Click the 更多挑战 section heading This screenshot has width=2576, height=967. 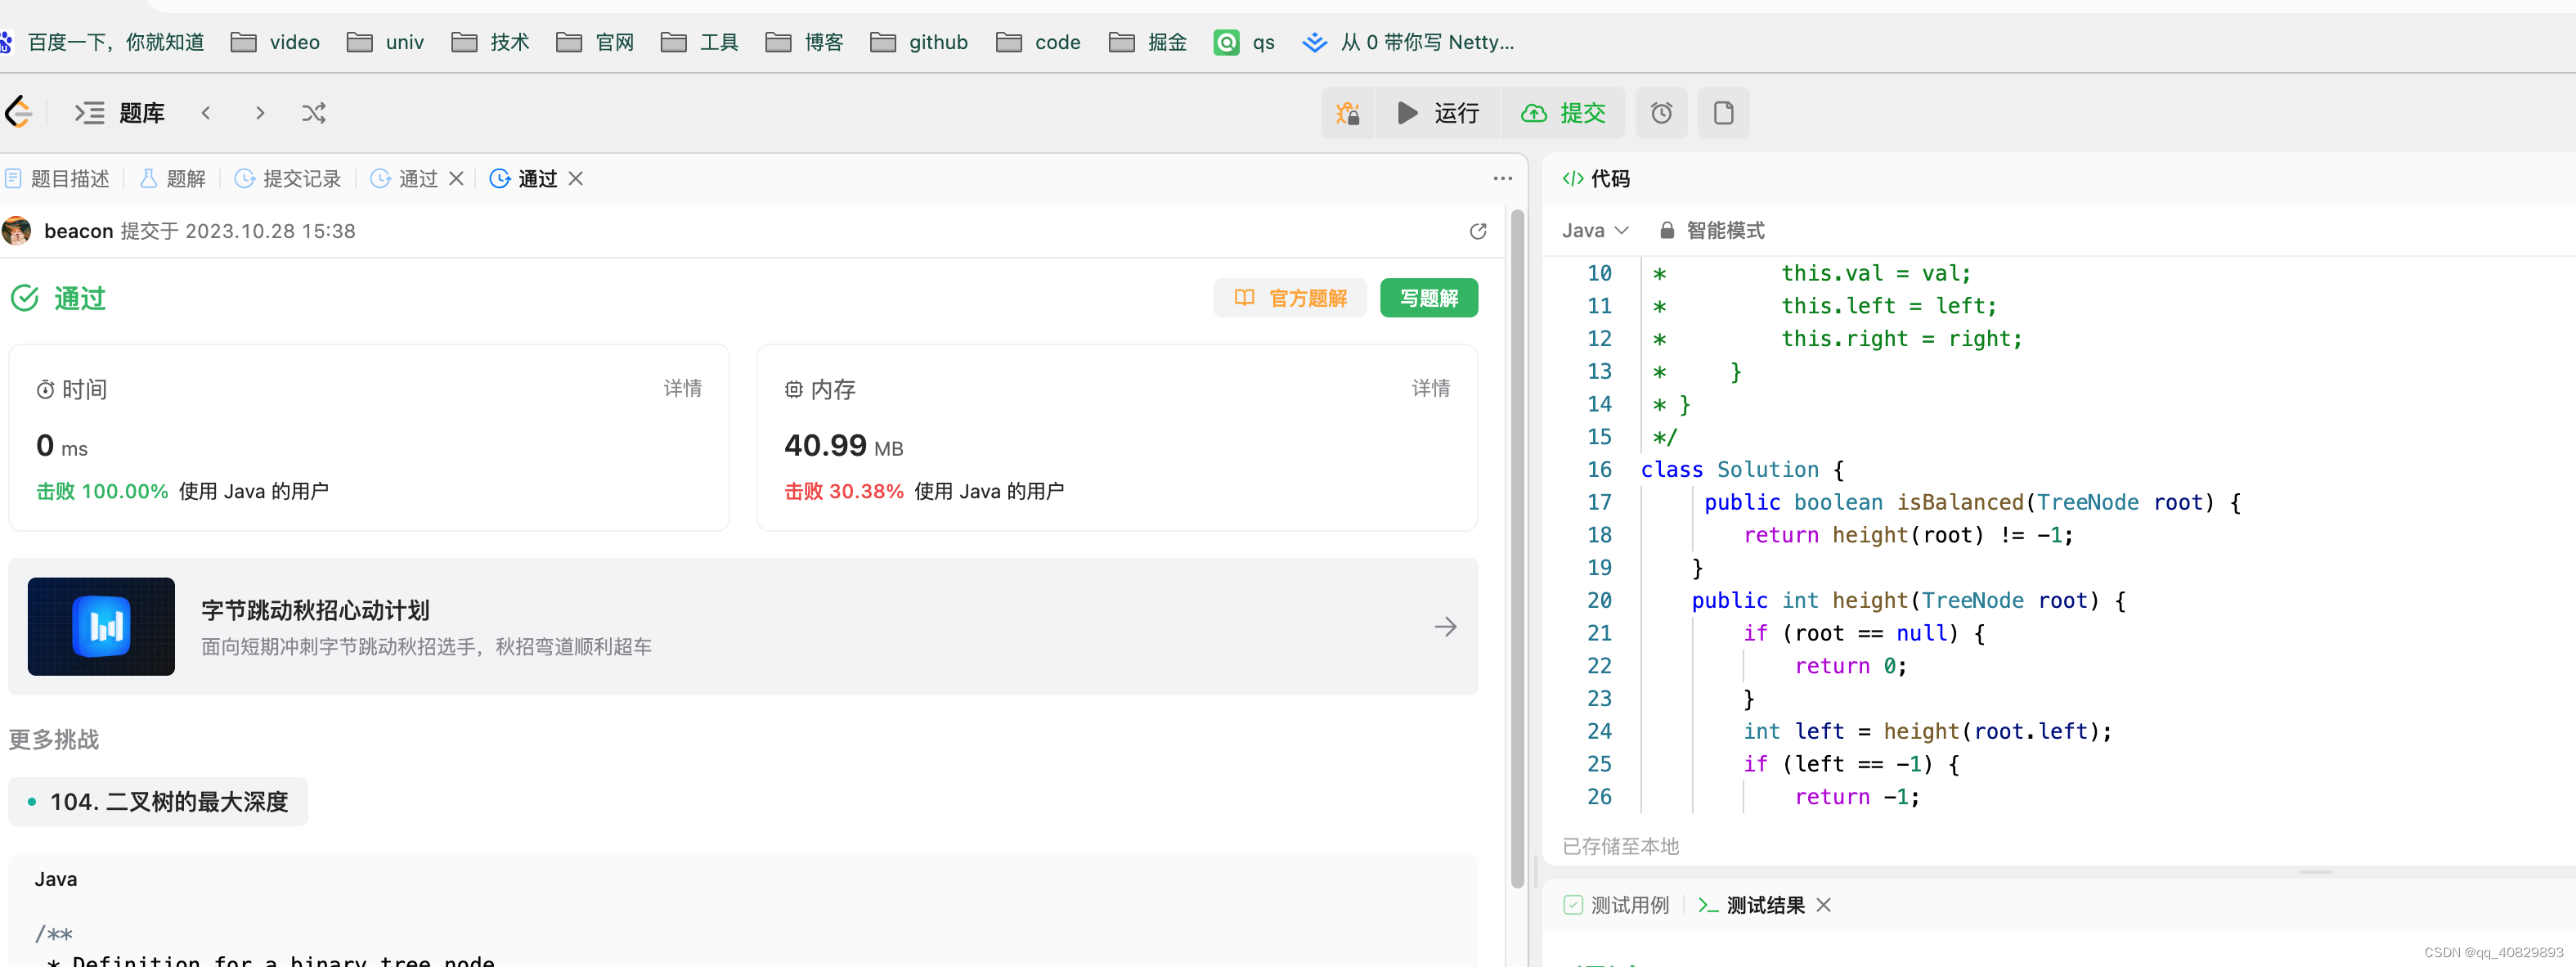tap(54, 740)
